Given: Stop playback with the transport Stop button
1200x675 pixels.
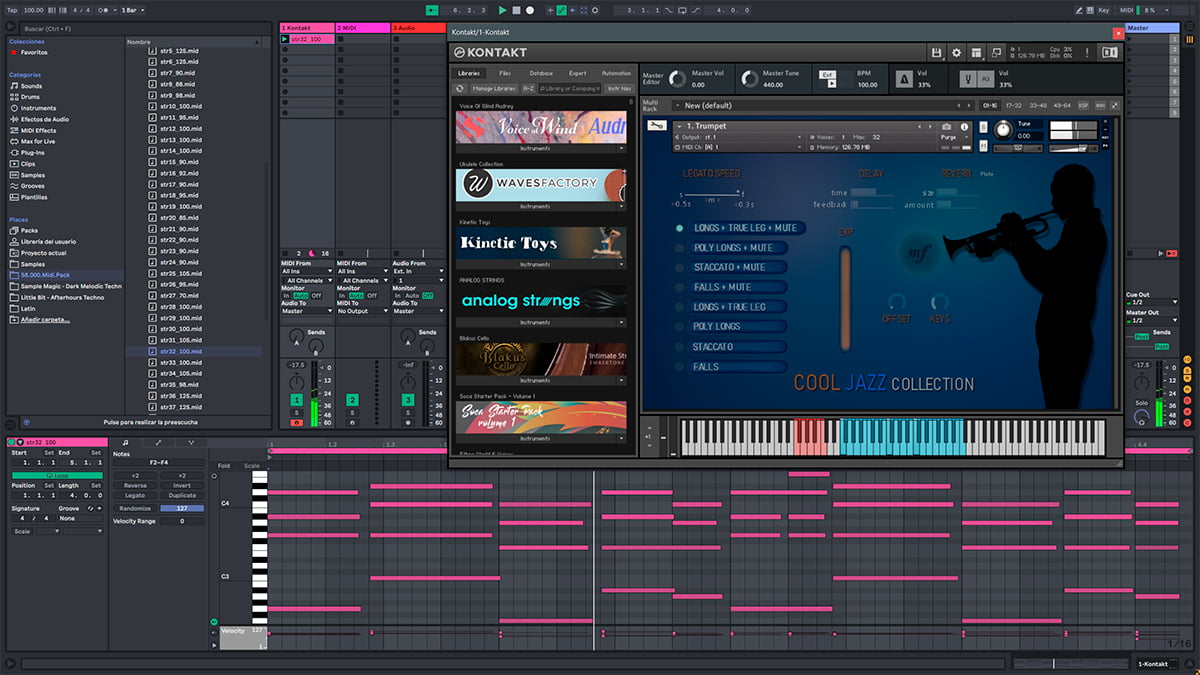Looking at the screenshot, I should [x=516, y=9].
